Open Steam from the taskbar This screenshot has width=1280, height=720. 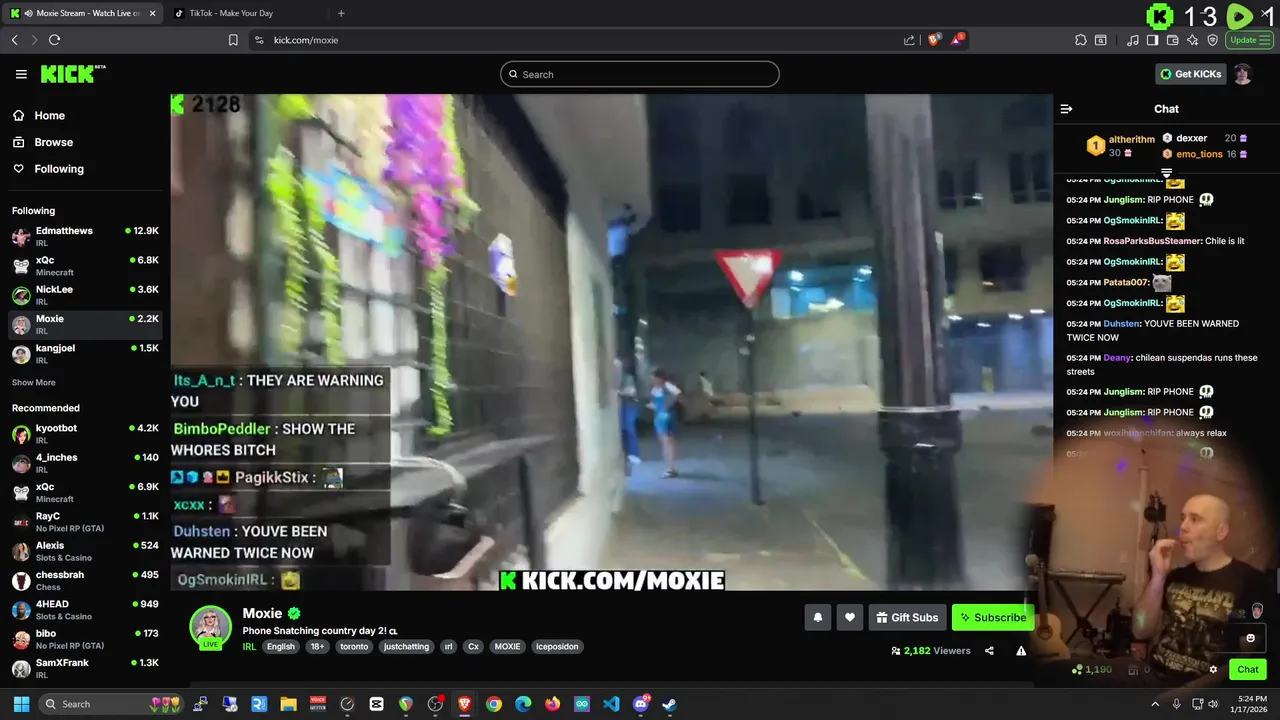(x=669, y=704)
